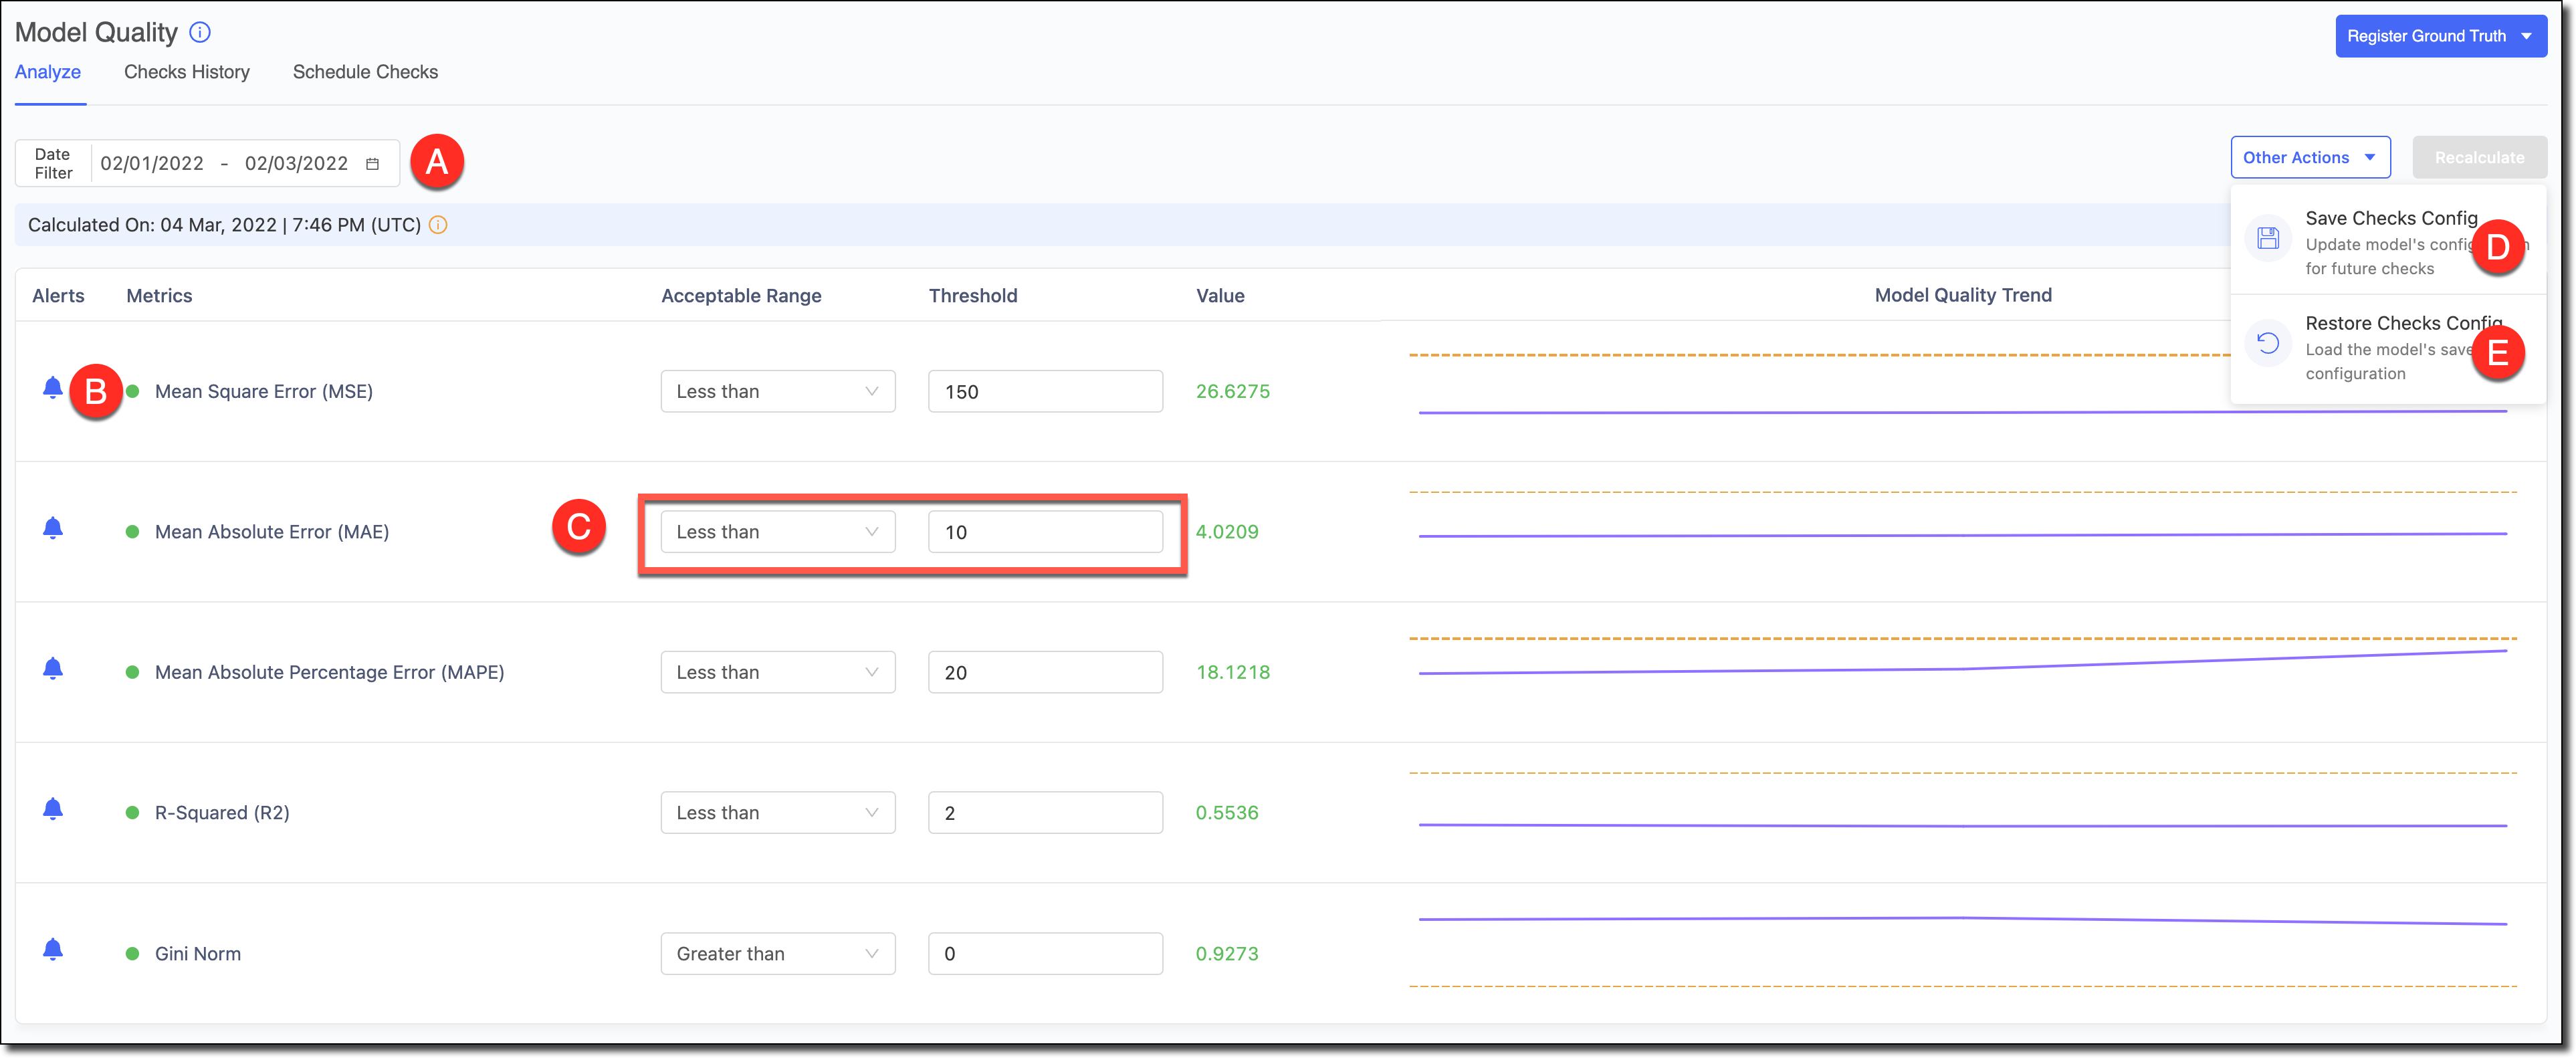2576x1058 pixels.
Task: Click the start date 02/01/2022
Action: pos(152,163)
